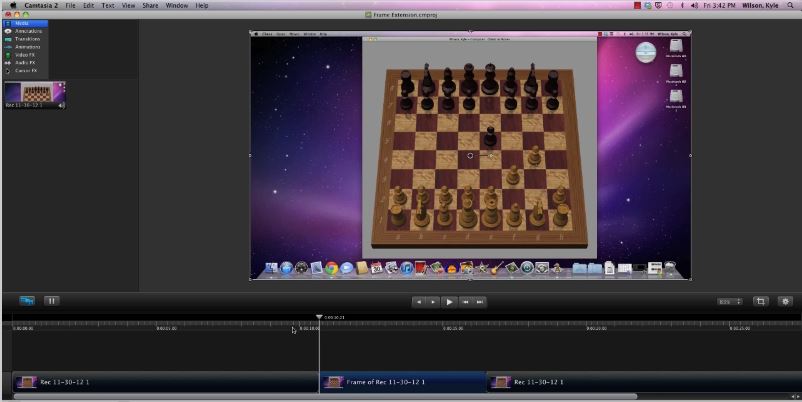The width and height of the screenshot is (802, 402).
Task: Click the pause-style button next to record
Action: [x=51, y=300]
